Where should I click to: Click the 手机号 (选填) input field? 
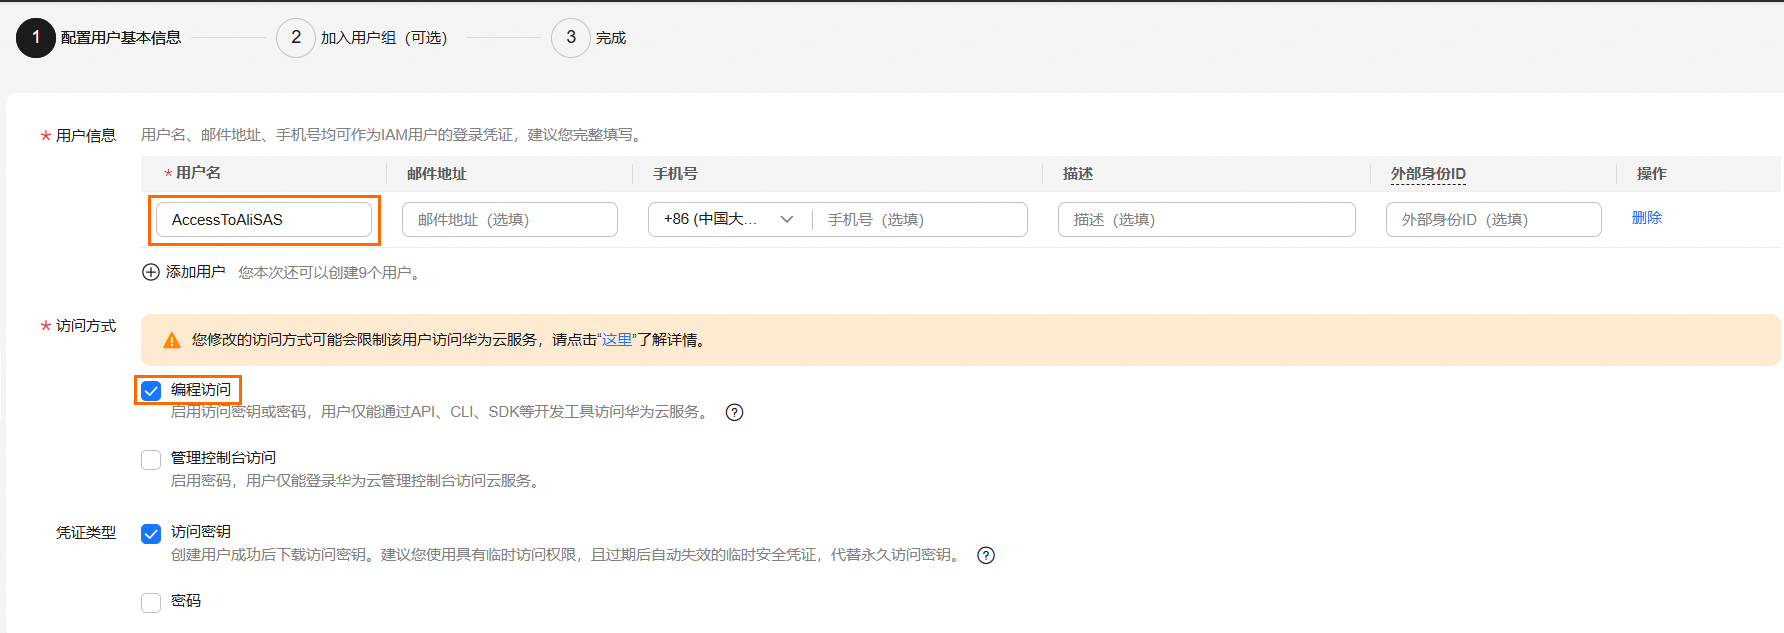click(920, 219)
